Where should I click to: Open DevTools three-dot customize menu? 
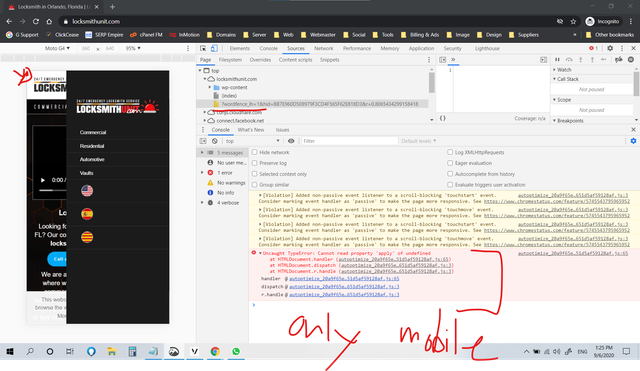(x=622, y=48)
